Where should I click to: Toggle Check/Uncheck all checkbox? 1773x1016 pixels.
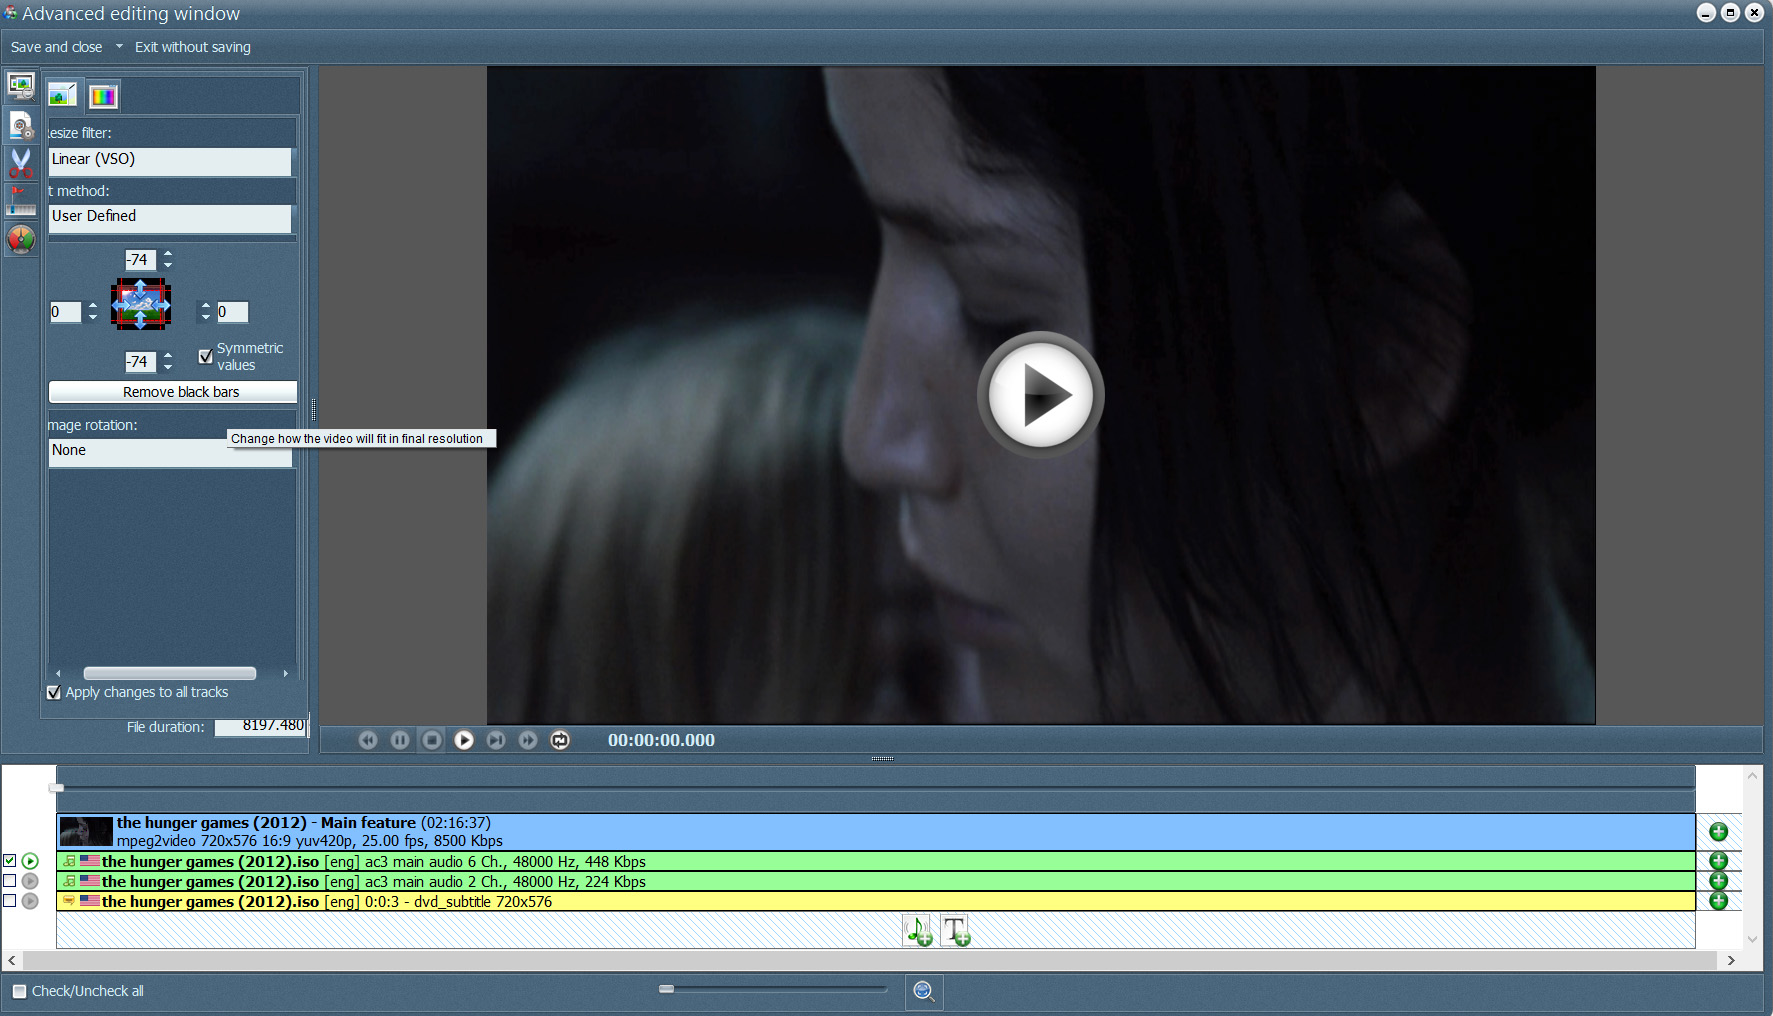click(19, 991)
